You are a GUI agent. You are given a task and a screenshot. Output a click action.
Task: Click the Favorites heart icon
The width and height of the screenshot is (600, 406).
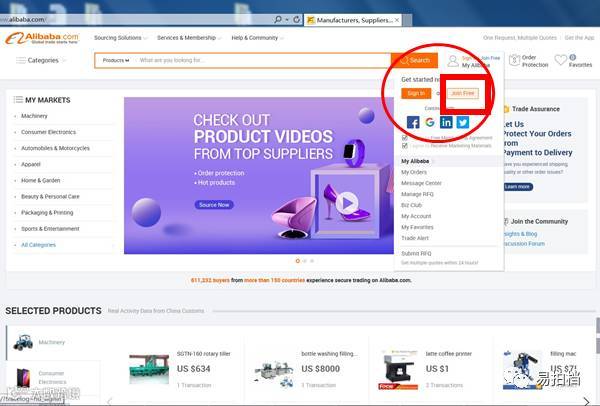[561, 60]
